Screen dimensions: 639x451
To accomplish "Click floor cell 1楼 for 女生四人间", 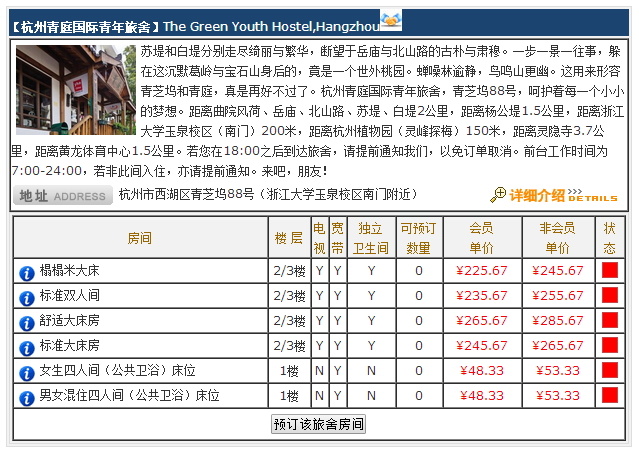I will [289, 371].
